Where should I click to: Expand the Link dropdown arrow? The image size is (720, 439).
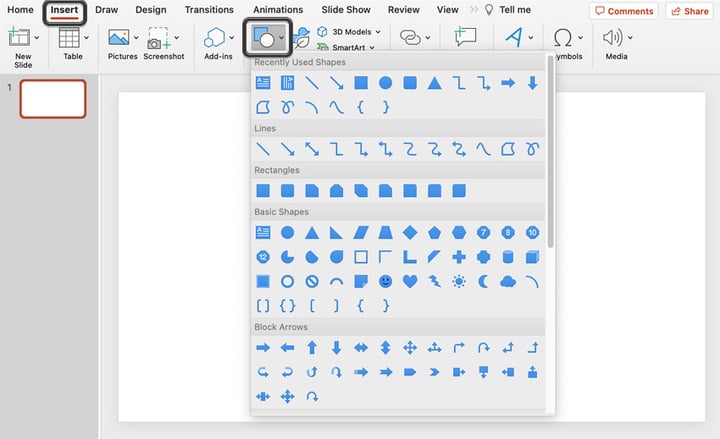[x=428, y=38]
